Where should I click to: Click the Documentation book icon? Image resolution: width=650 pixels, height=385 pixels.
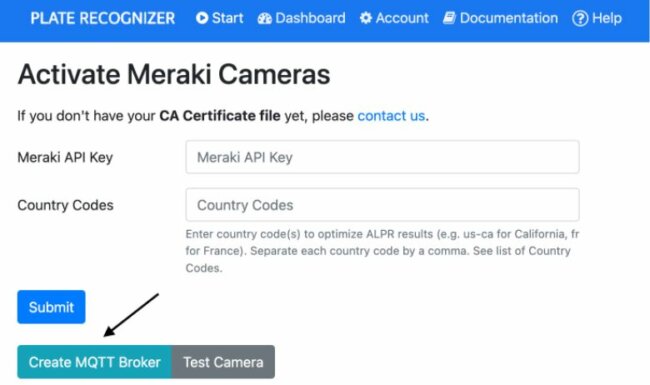449,18
